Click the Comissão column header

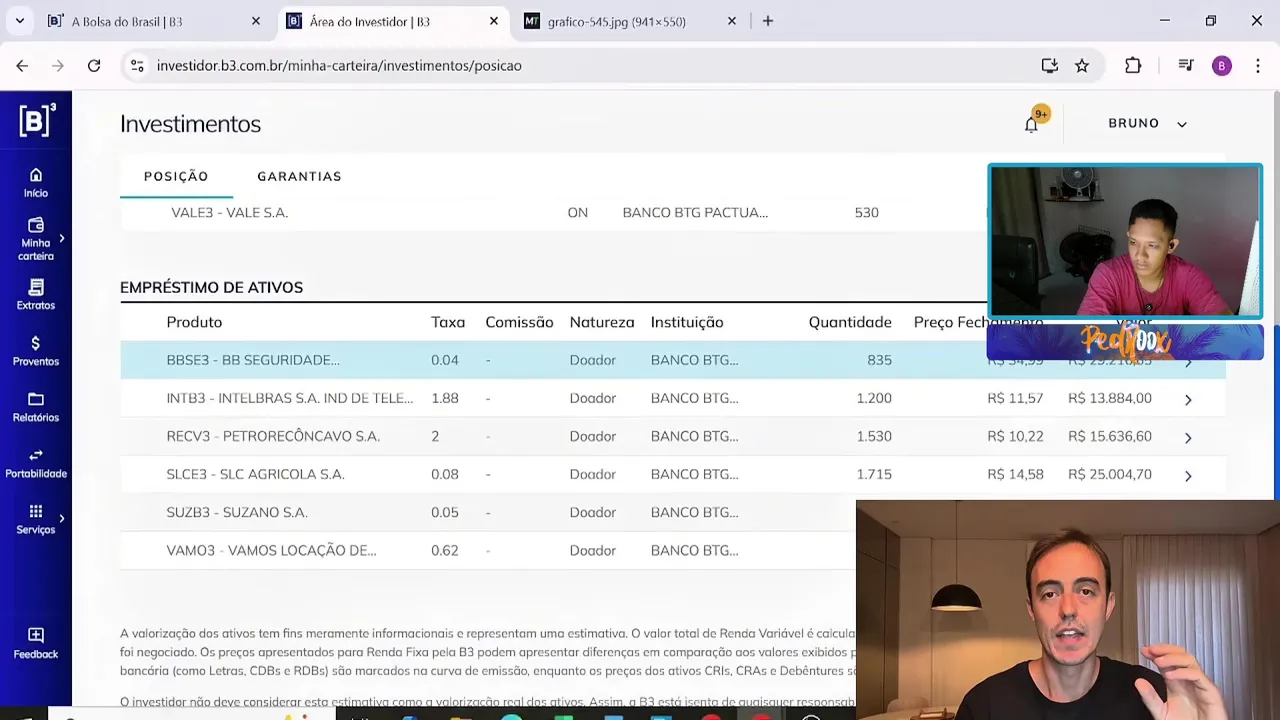tap(519, 322)
